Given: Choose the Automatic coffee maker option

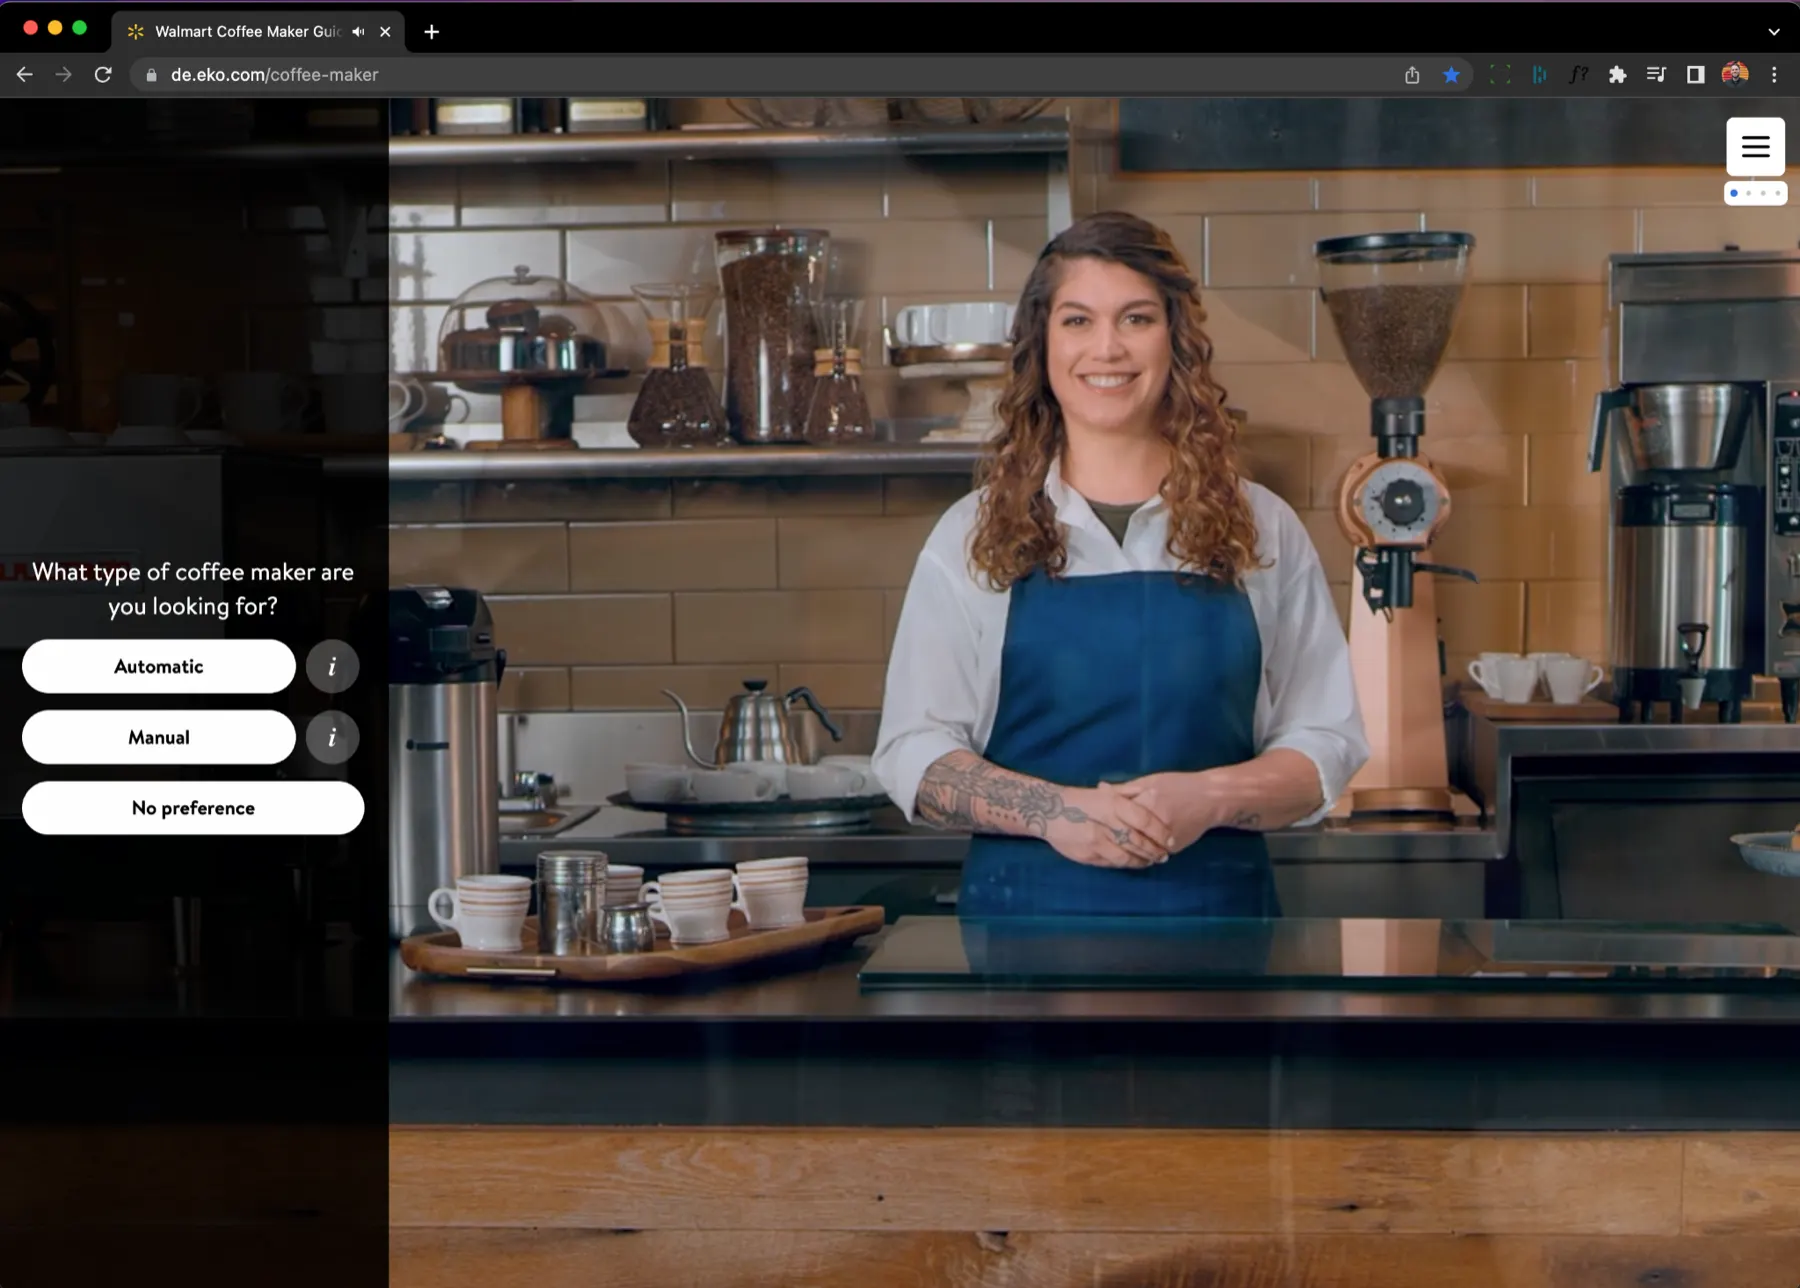Looking at the screenshot, I should [159, 666].
